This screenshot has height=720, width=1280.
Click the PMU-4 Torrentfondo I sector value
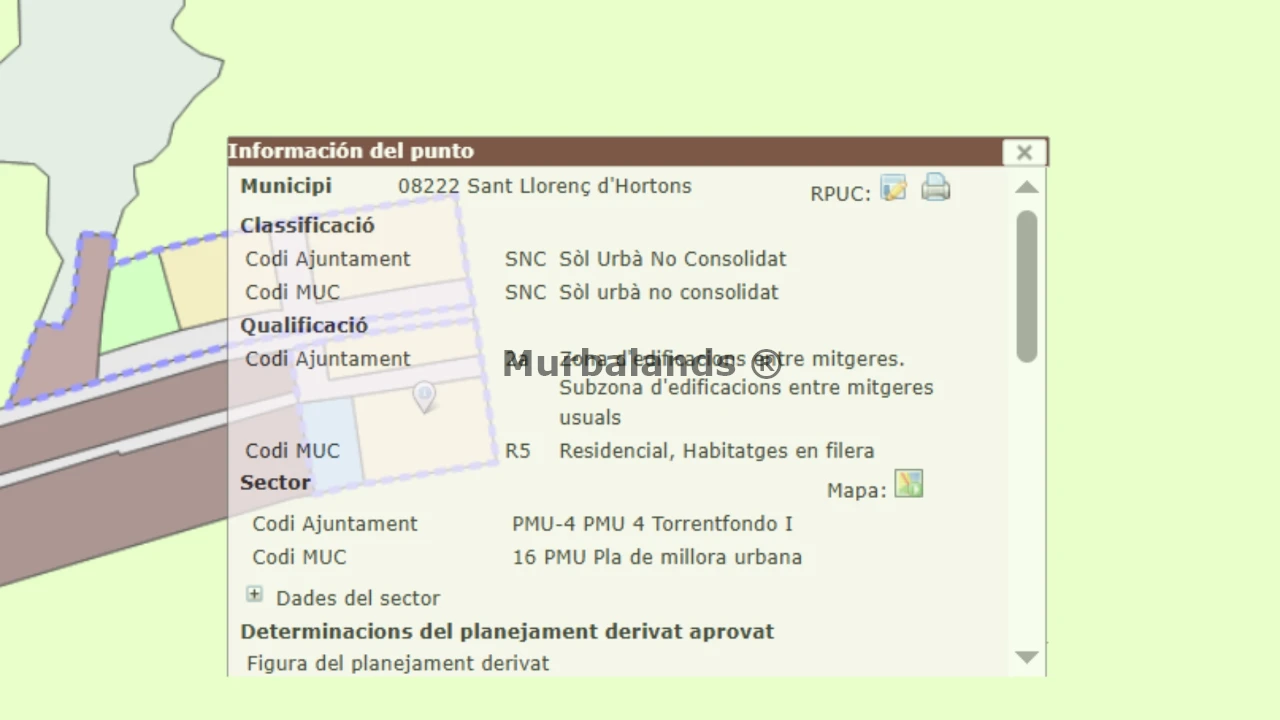click(x=651, y=524)
